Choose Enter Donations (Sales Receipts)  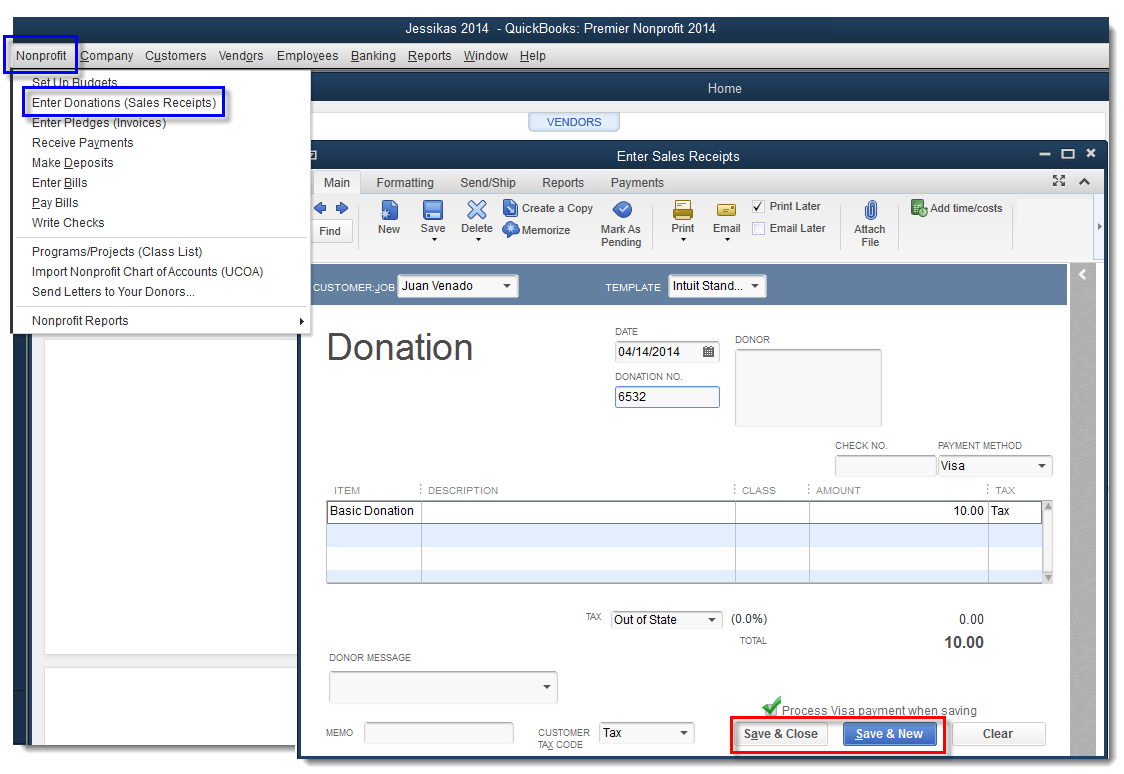[124, 102]
